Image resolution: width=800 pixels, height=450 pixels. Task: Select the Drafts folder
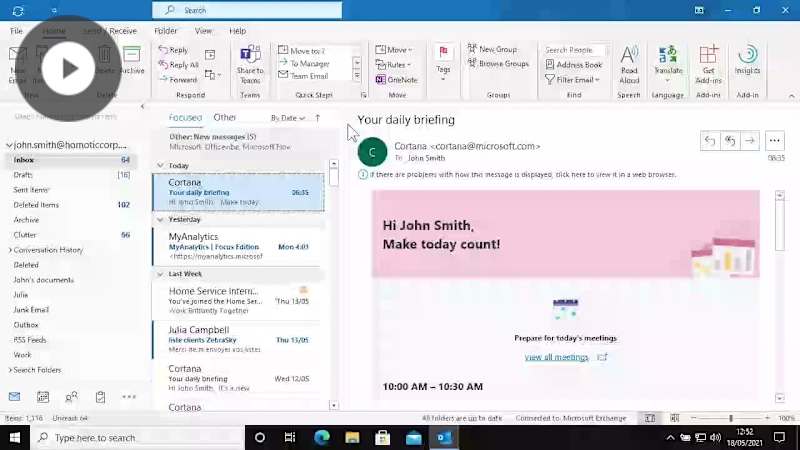[71, 174]
